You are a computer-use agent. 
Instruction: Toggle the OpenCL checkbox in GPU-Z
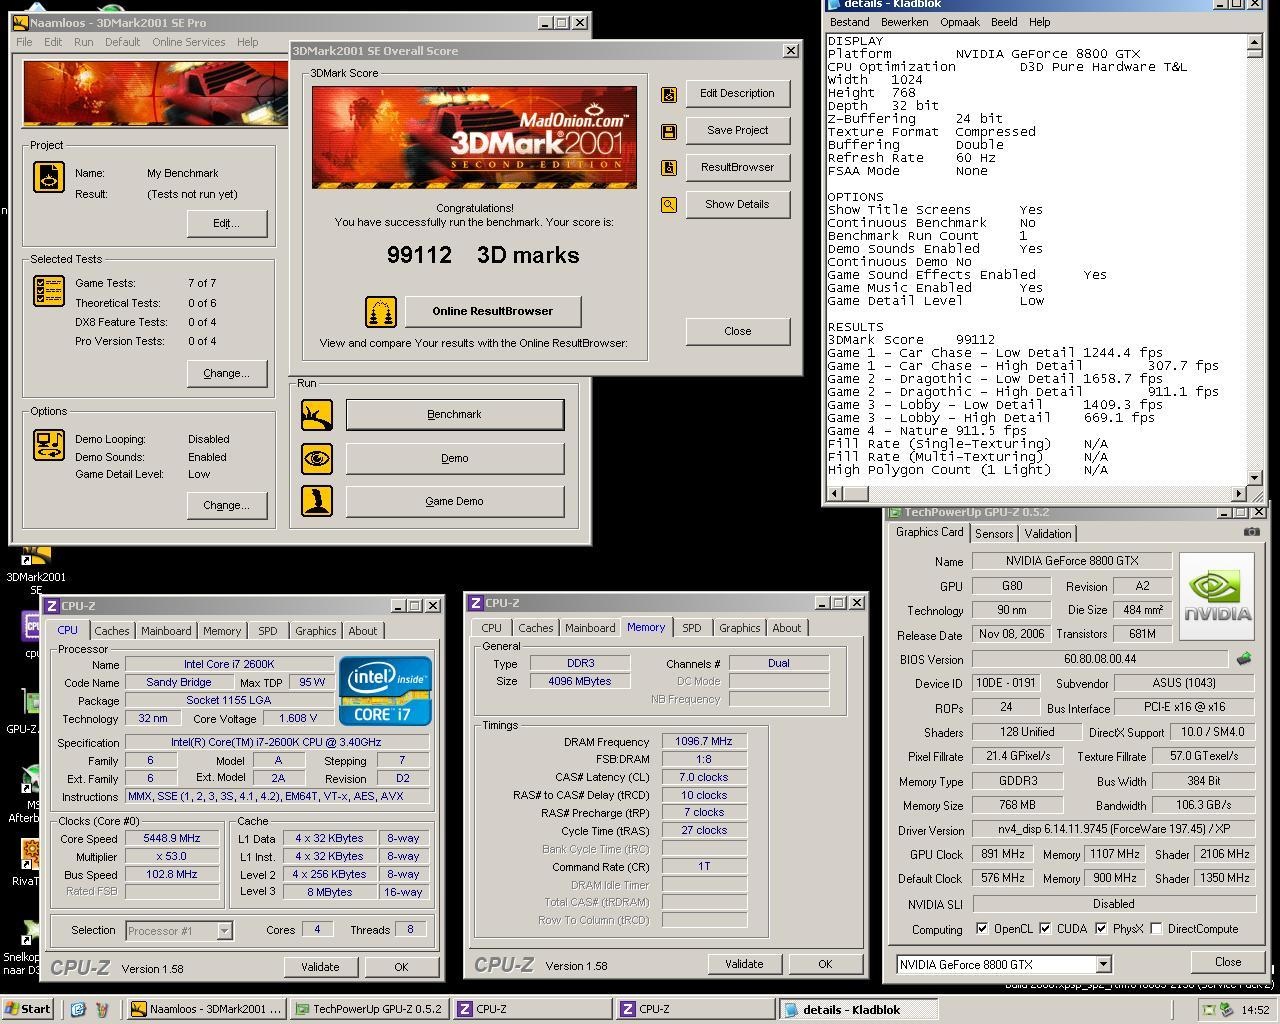[982, 929]
